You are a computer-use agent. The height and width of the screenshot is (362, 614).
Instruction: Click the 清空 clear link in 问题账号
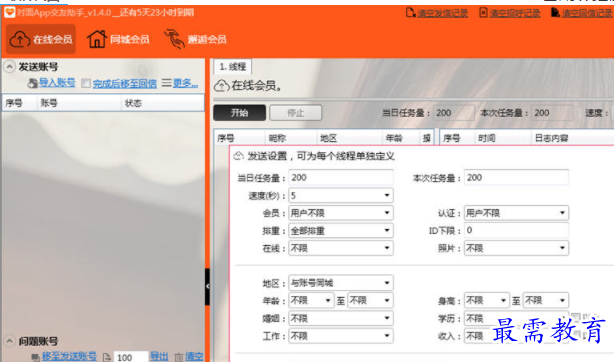(x=194, y=357)
